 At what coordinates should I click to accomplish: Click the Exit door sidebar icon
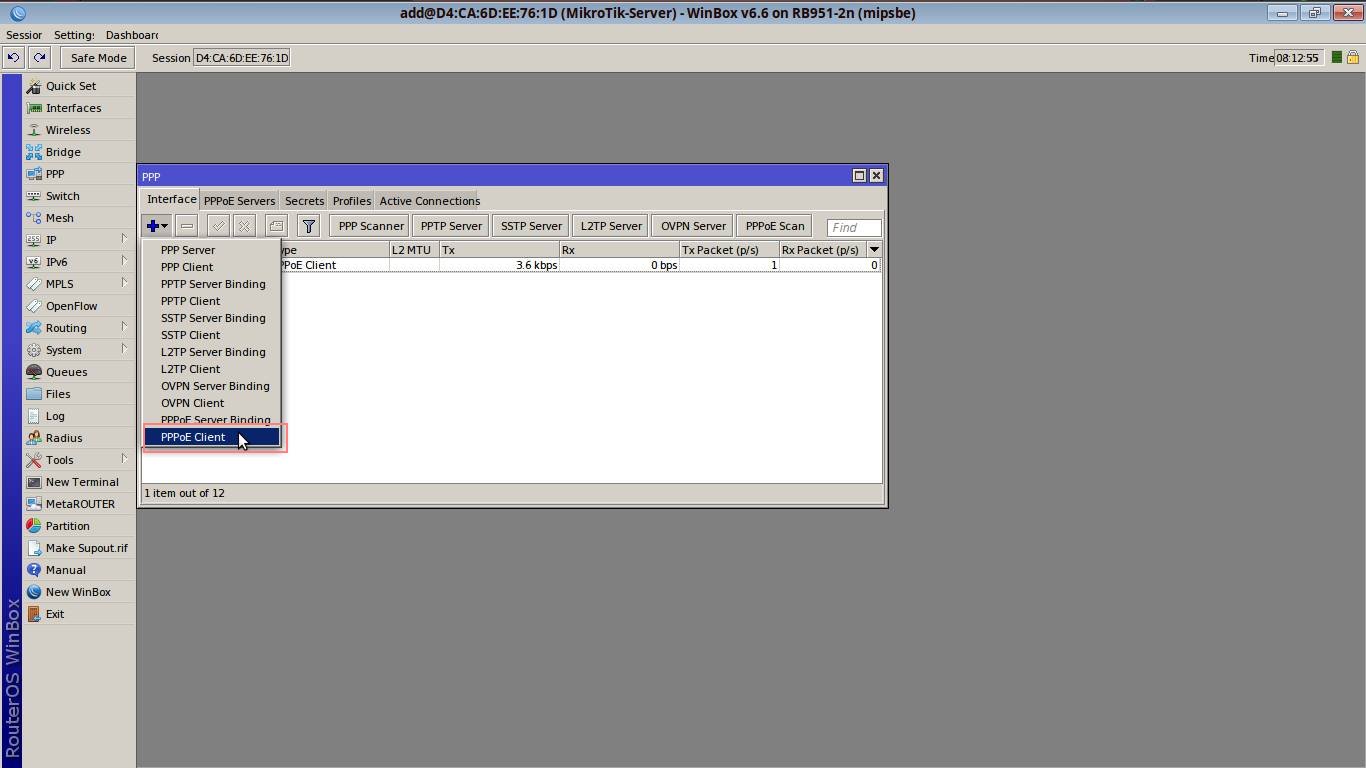pyautogui.click(x=34, y=614)
